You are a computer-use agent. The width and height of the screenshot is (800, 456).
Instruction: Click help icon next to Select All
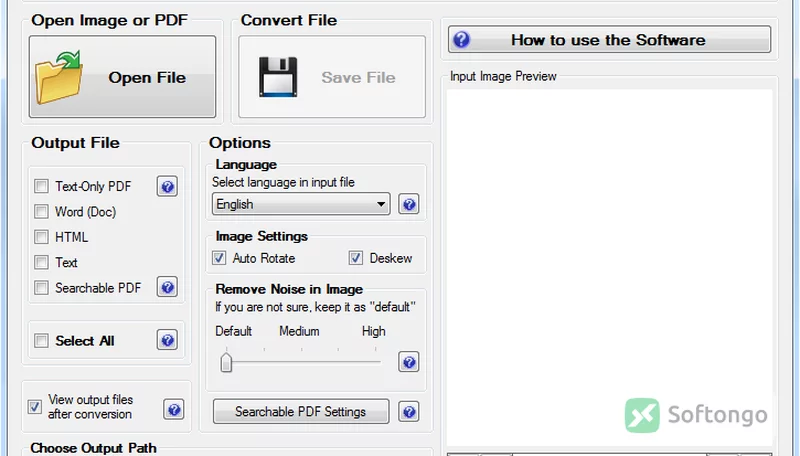pos(167,340)
